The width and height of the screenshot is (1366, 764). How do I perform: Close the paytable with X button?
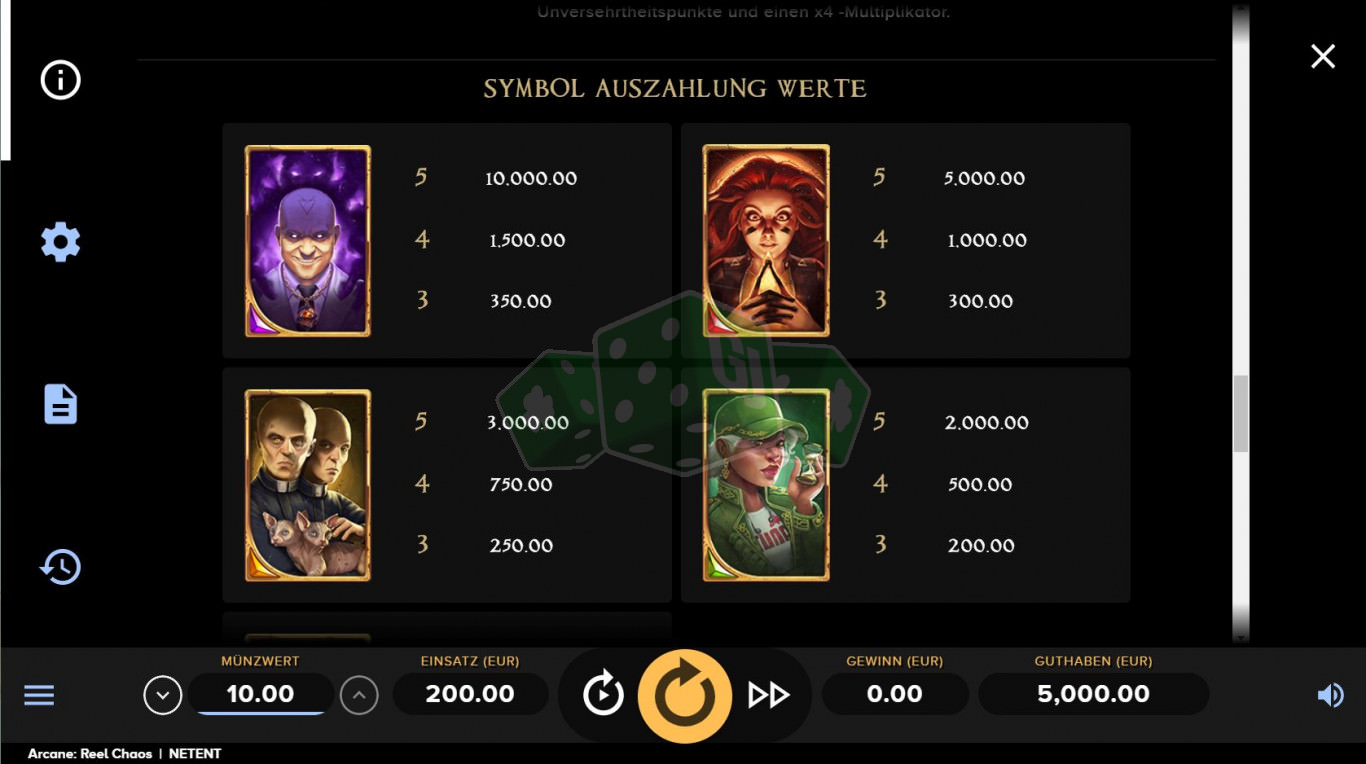pyautogui.click(x=1323, y=56)
